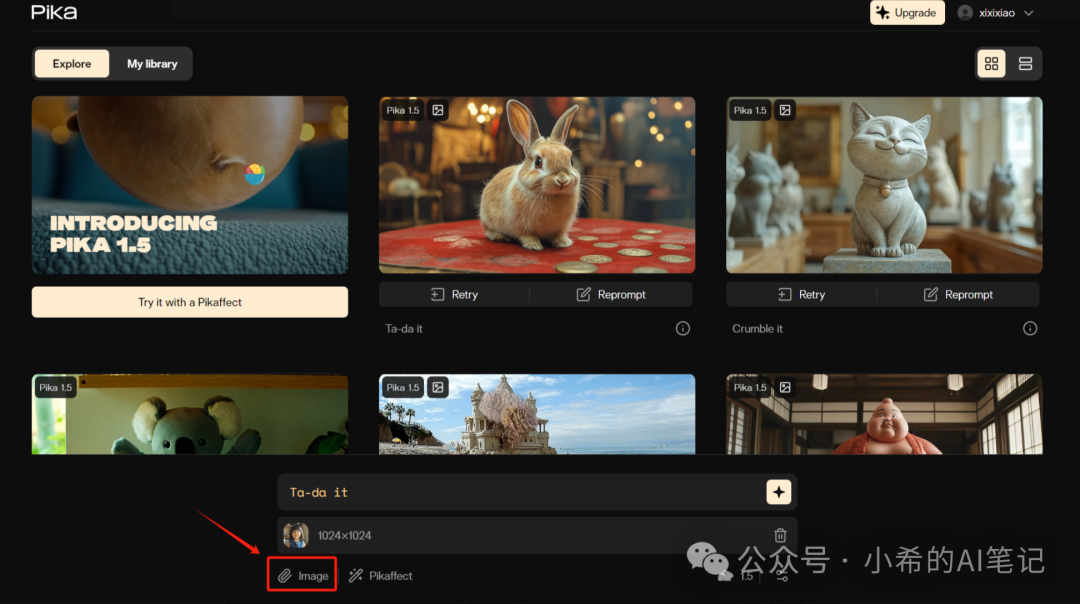1080x604 pixels.
Task: Click the image icon on rabbit video
Action: click(438, 110)
